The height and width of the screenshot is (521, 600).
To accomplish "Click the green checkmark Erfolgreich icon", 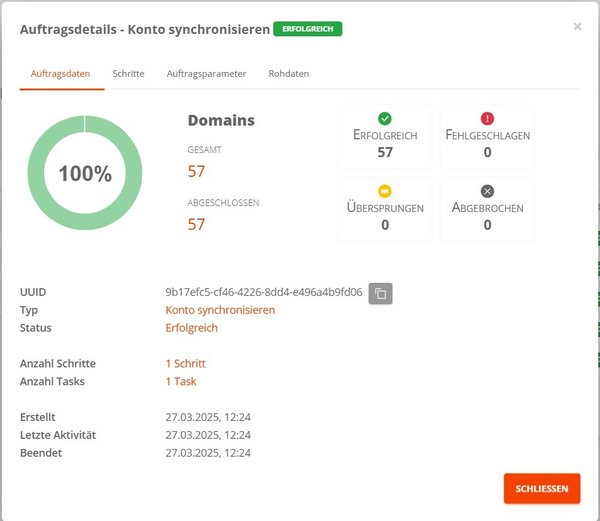I will (x=385, y=118).
